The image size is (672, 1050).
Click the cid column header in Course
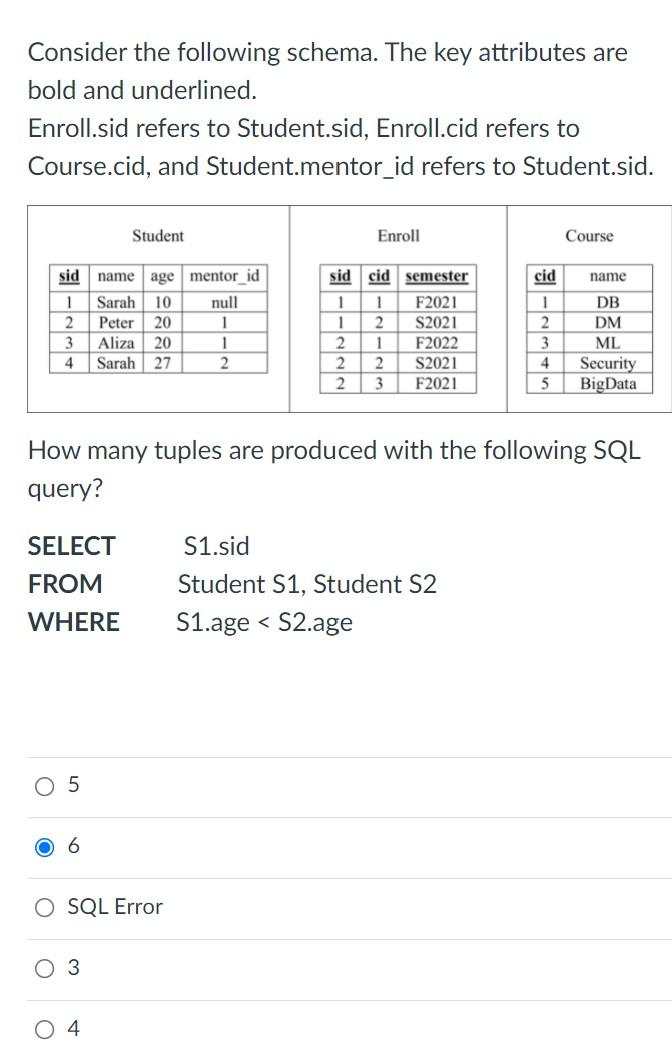point(545,276)
